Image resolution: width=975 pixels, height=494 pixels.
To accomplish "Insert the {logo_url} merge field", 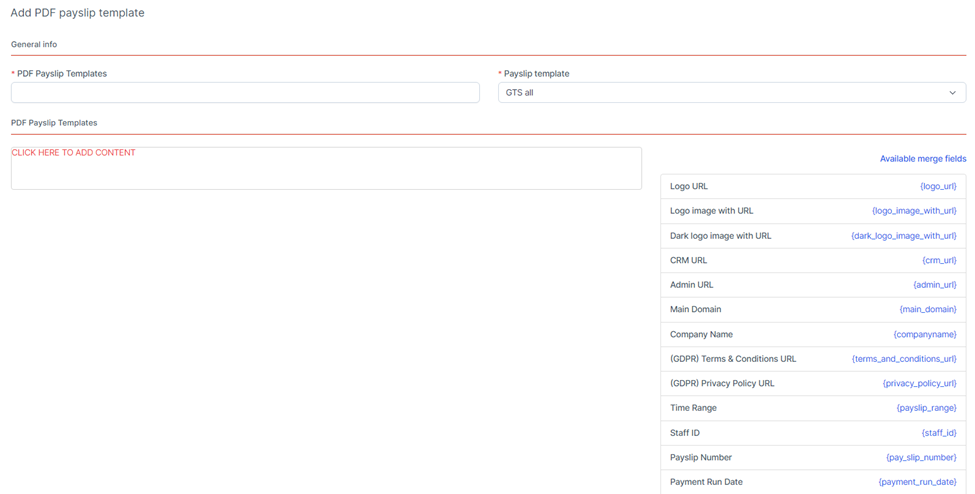I will coord(937,186).
